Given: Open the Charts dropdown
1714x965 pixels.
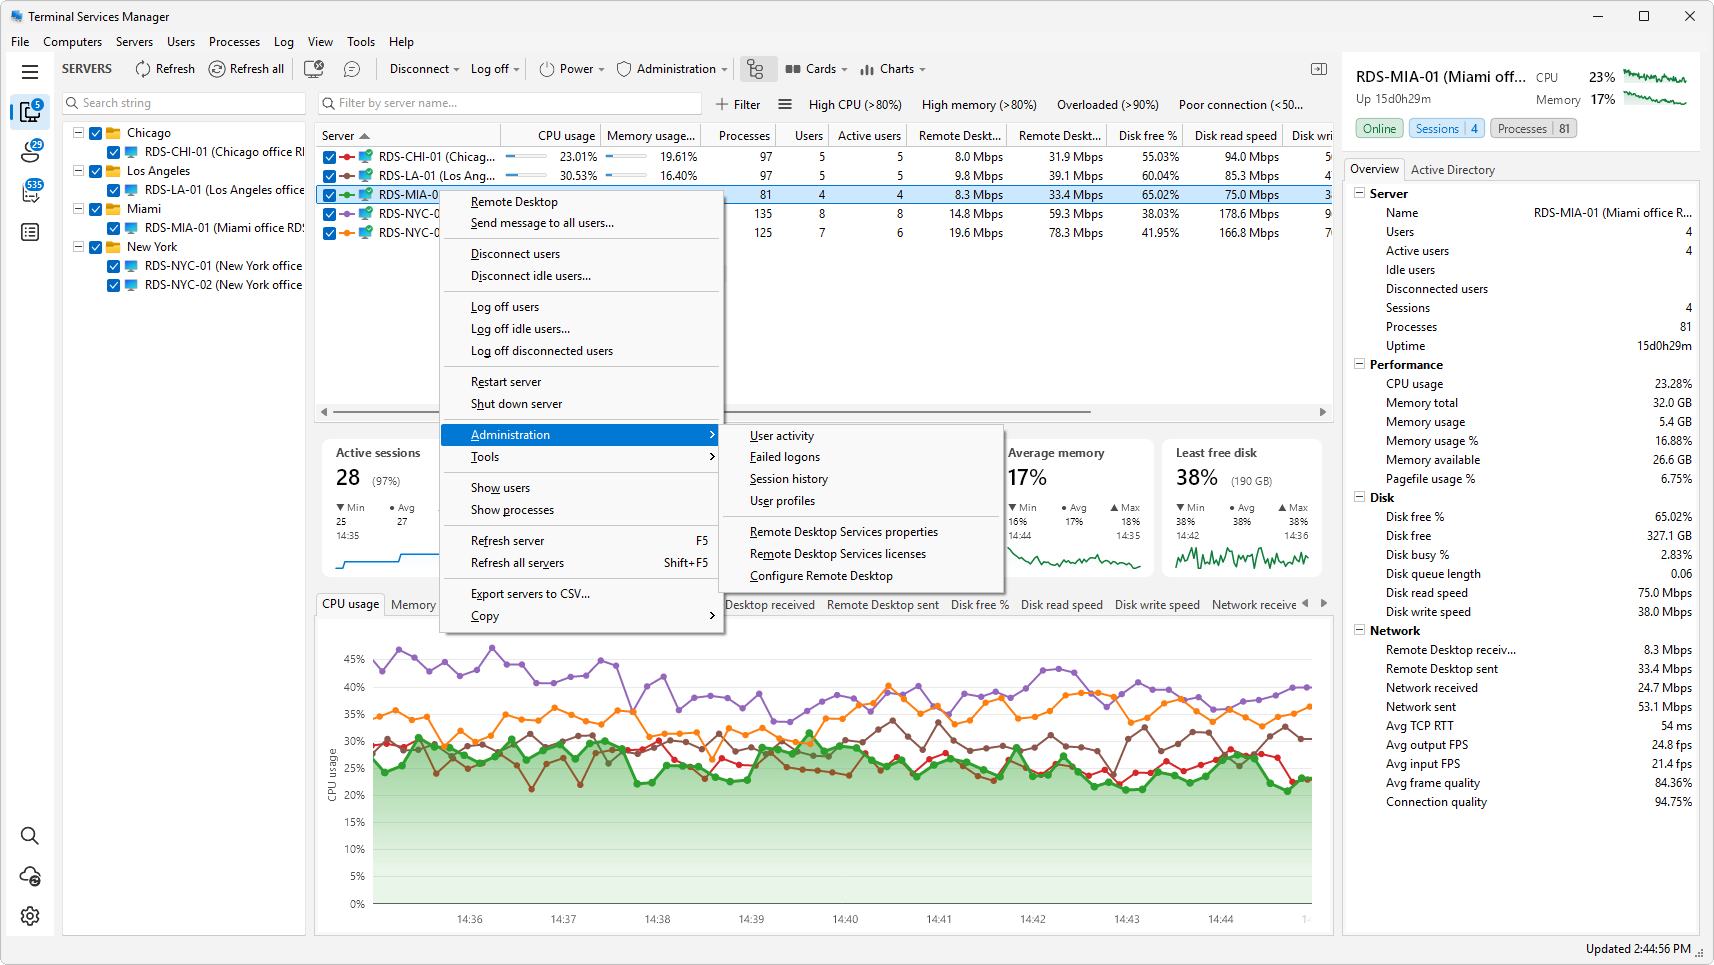Looking at the screenshot, I should (893, 69).
